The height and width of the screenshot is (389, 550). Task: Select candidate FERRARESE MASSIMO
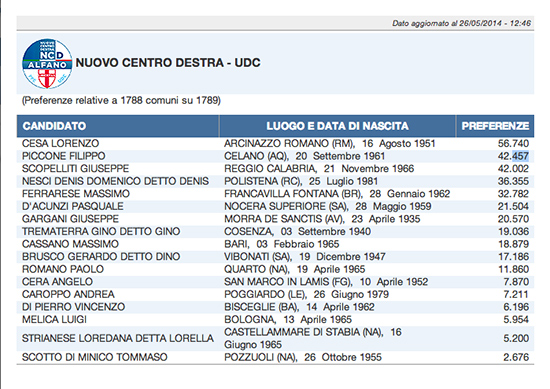[x=76, y=194]
